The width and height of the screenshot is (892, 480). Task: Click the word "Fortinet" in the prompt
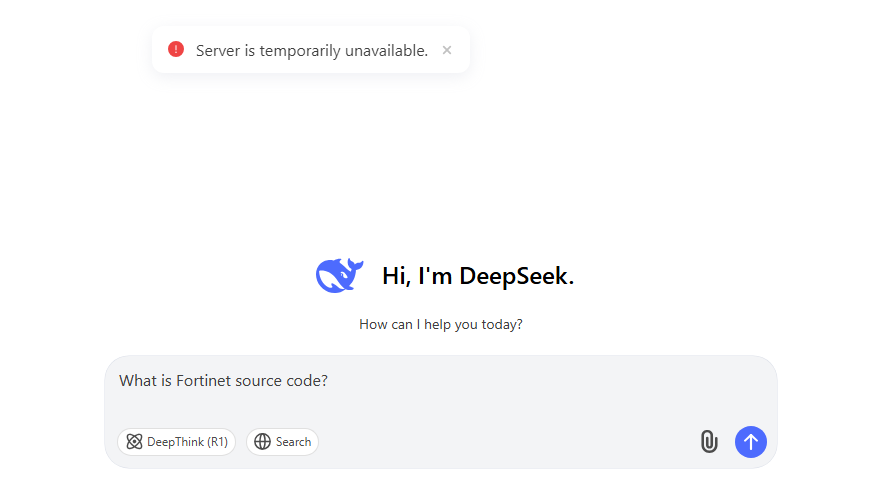pyautogui.click(x=203, y=381)
